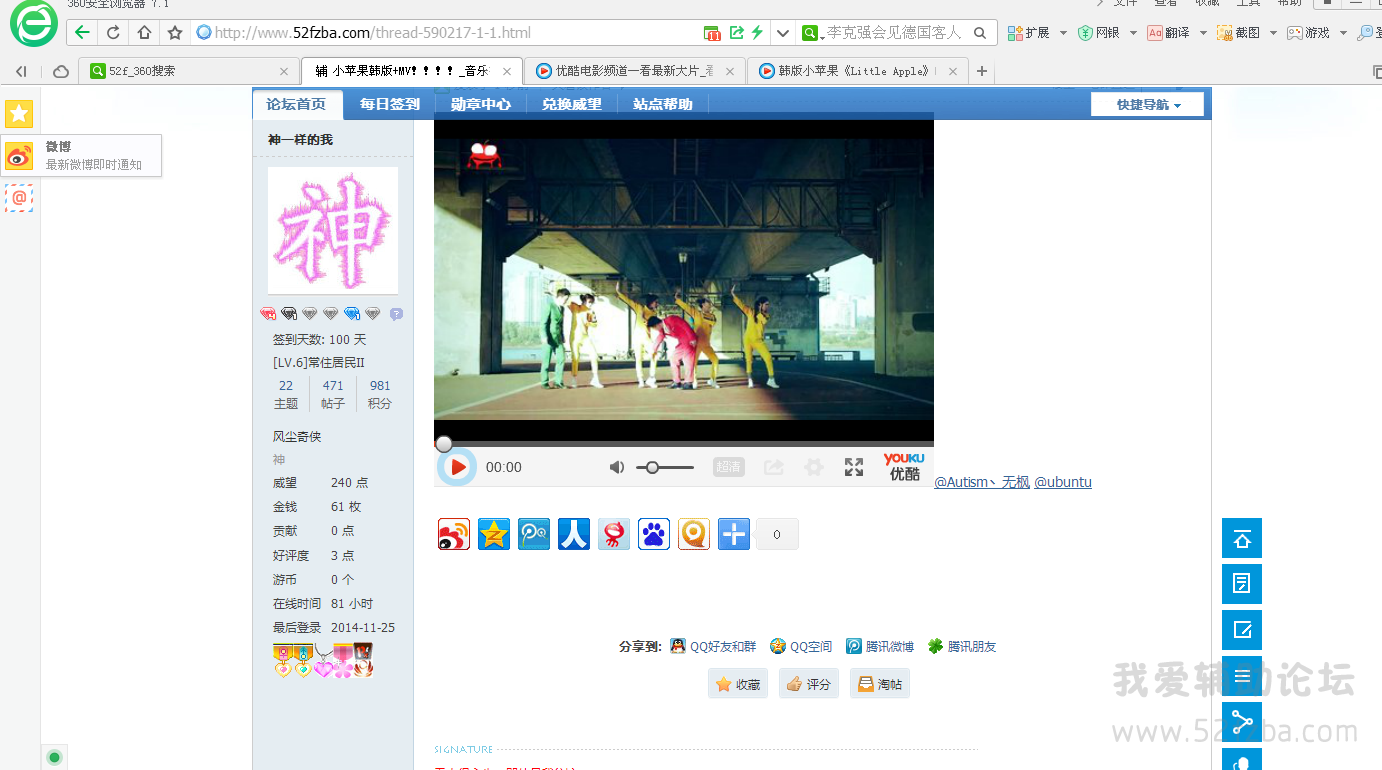The image size is (1382, 770).
Task: Share to Qzone star icon below video
Action: (x=494, y=534)
